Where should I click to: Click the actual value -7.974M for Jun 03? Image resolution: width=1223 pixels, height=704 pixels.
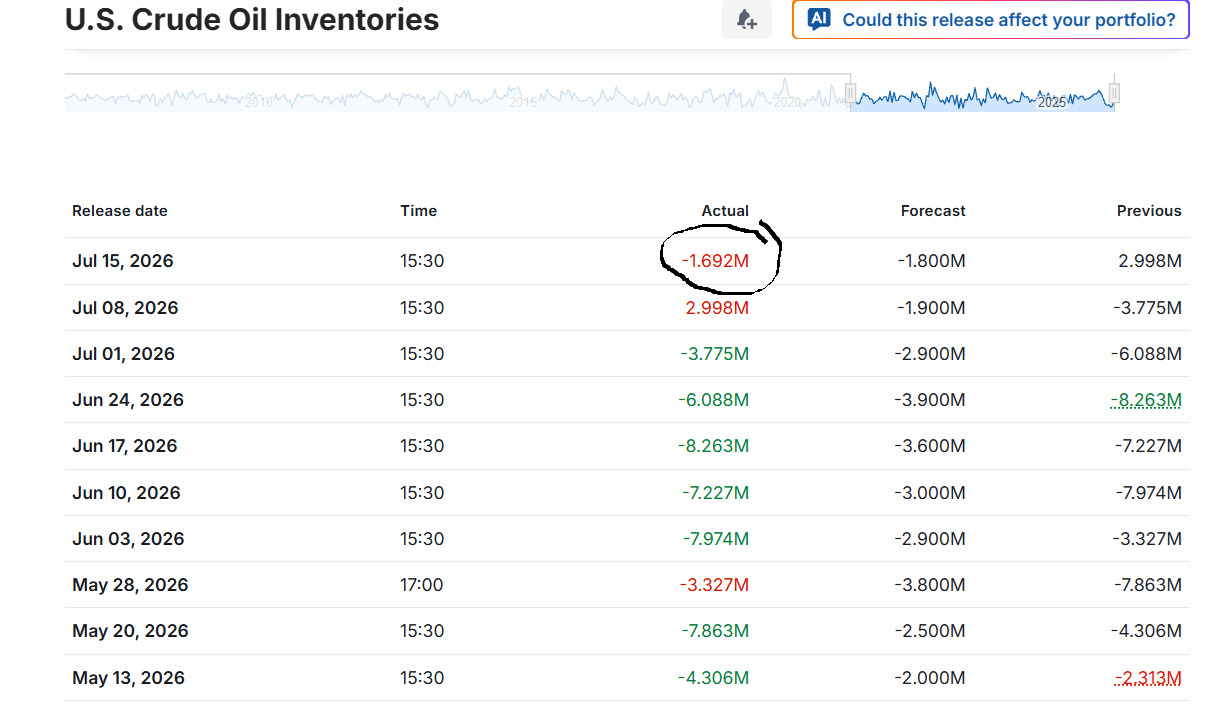coord(714,539)
